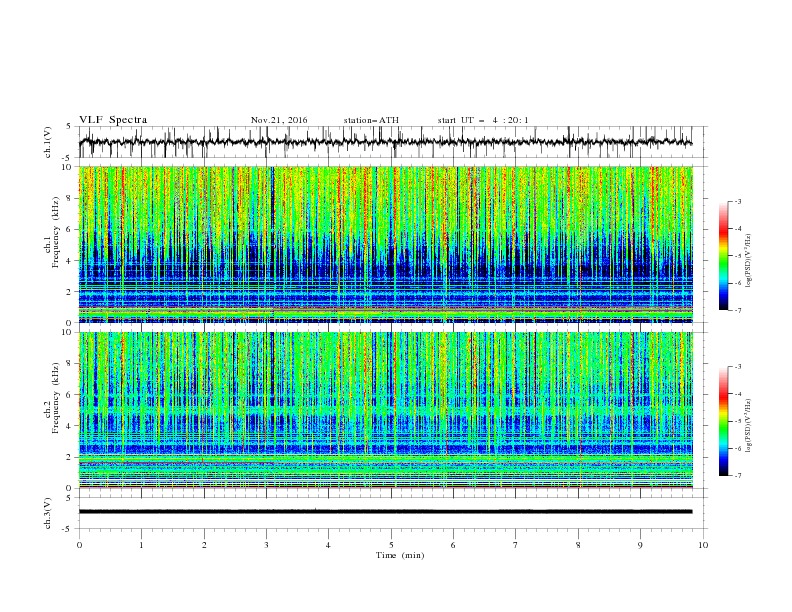The image size is (792, 612).
Task: Click time axis tick label "1"
Action: pyautogui.click(x=141, y=545)
